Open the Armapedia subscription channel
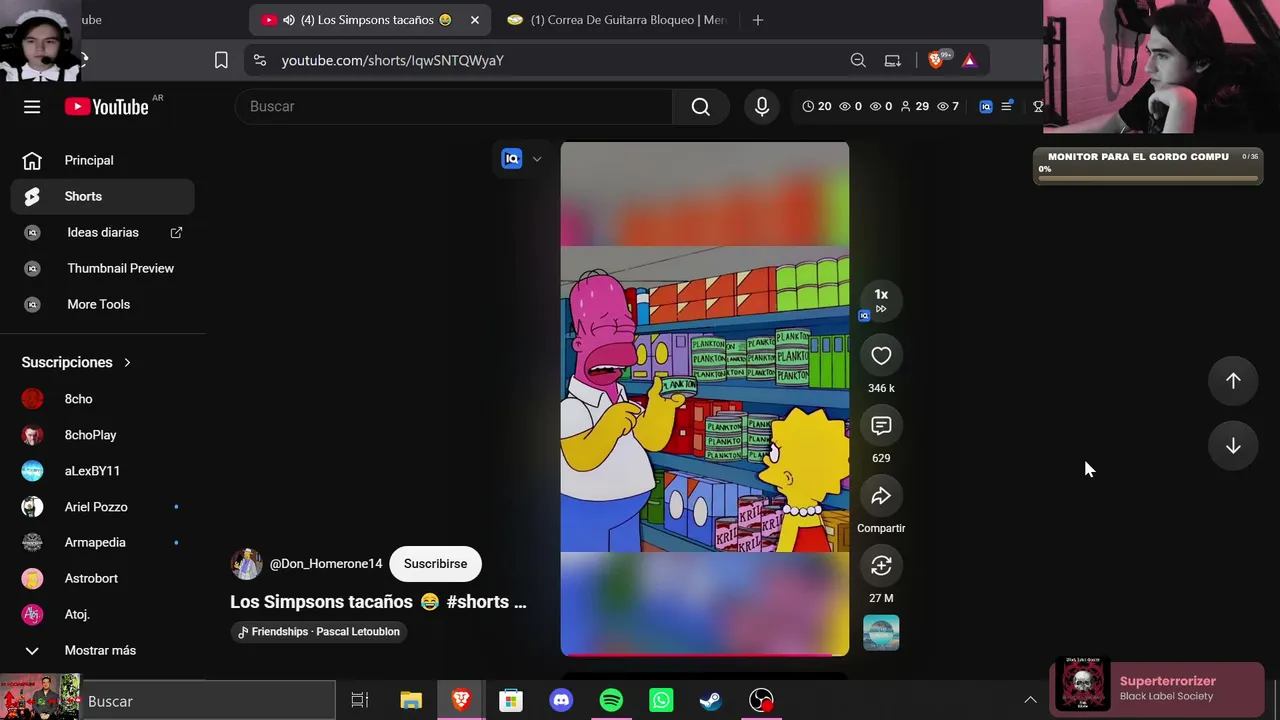The image size is (1280, 720). [103, 542]
